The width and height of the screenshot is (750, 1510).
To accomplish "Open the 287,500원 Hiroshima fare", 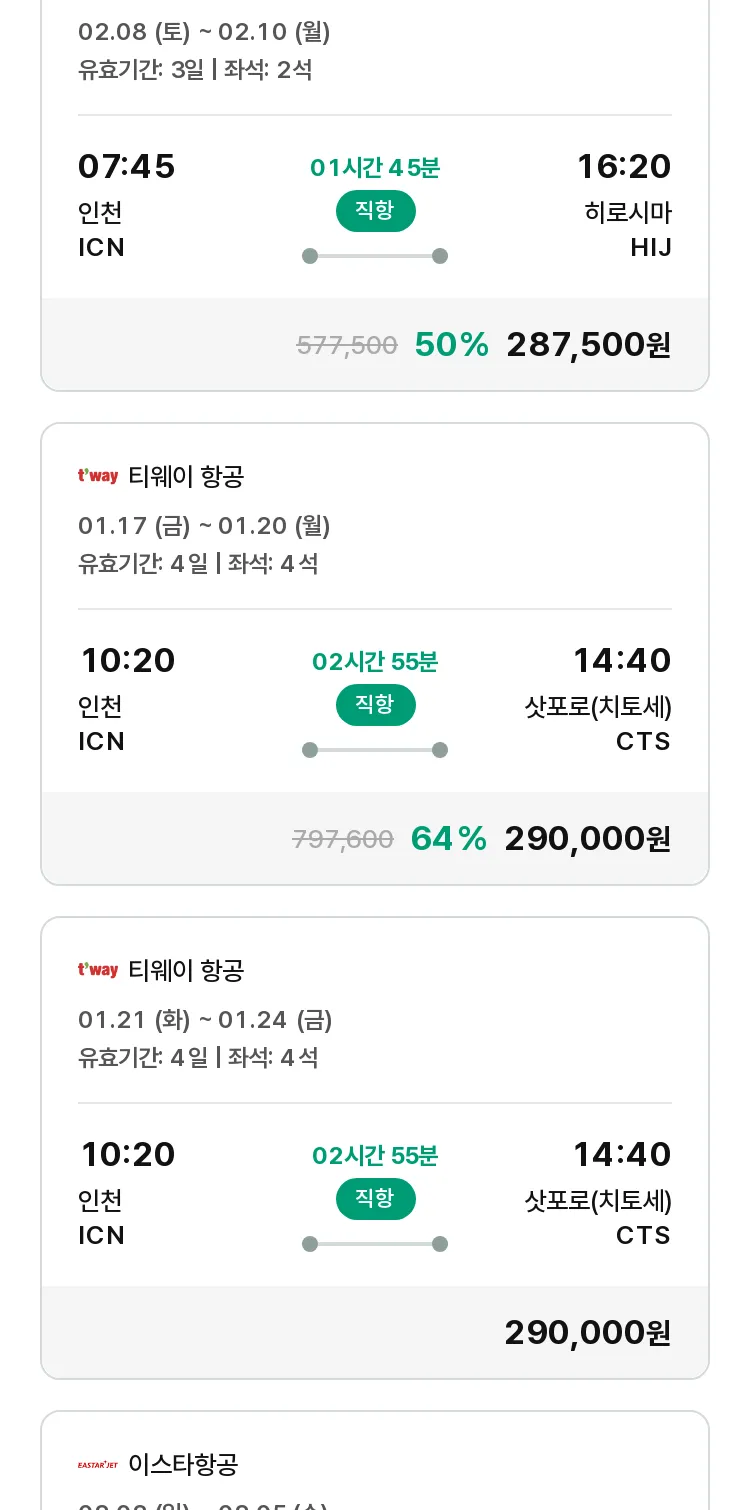I will pyautogui.click(x=588, y=345).
